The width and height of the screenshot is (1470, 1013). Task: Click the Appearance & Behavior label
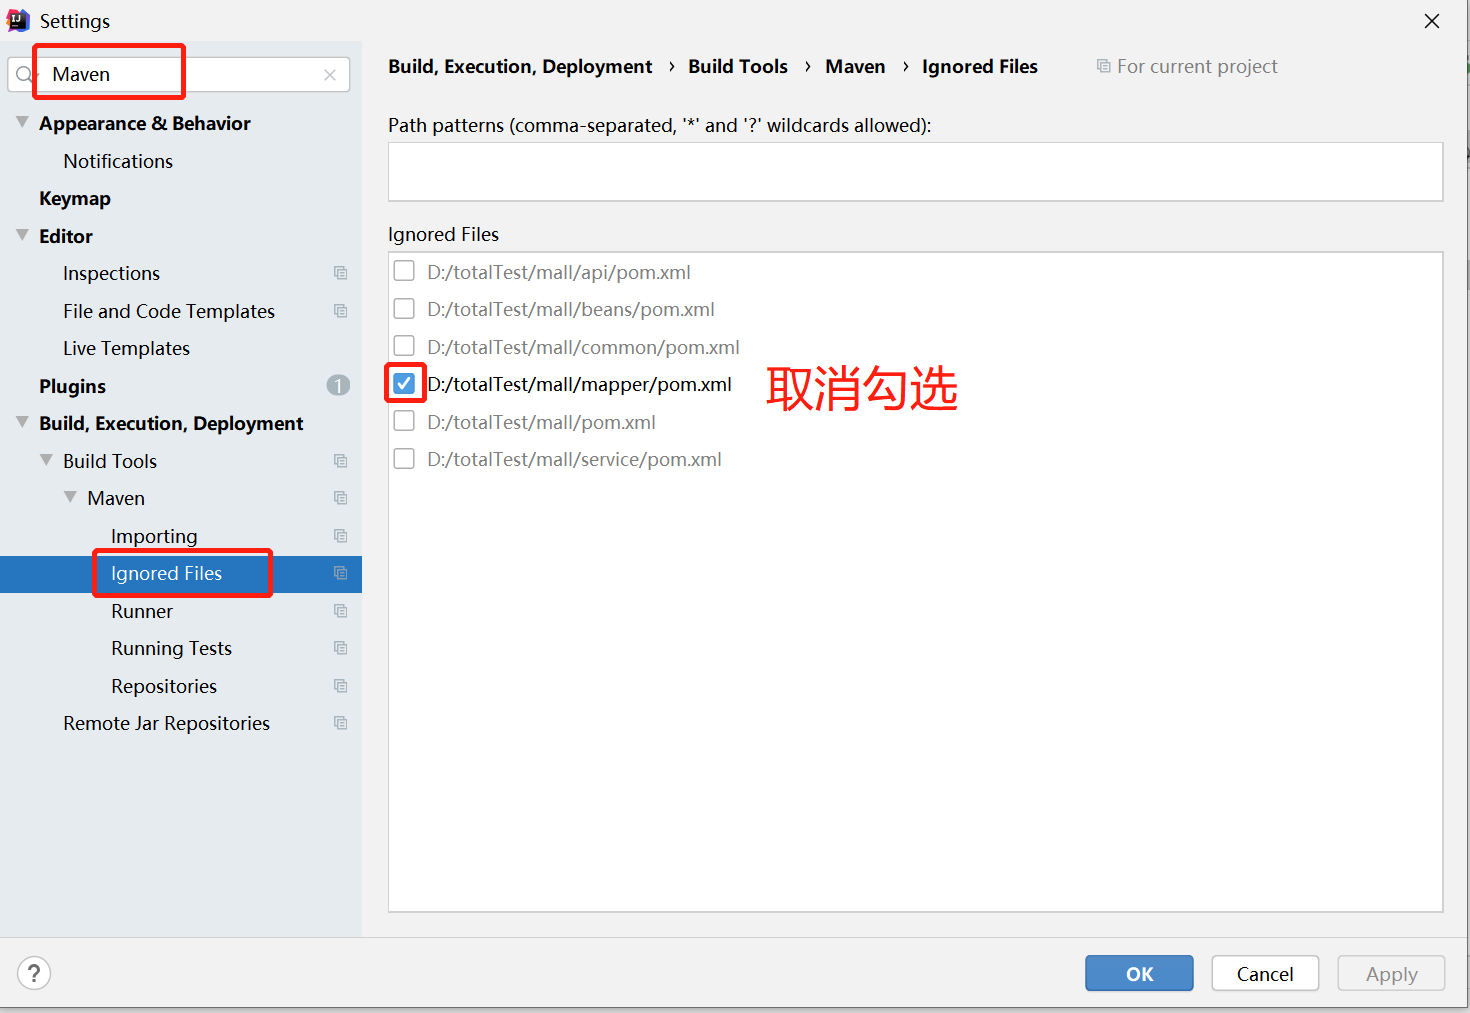[x=145, y=123]
